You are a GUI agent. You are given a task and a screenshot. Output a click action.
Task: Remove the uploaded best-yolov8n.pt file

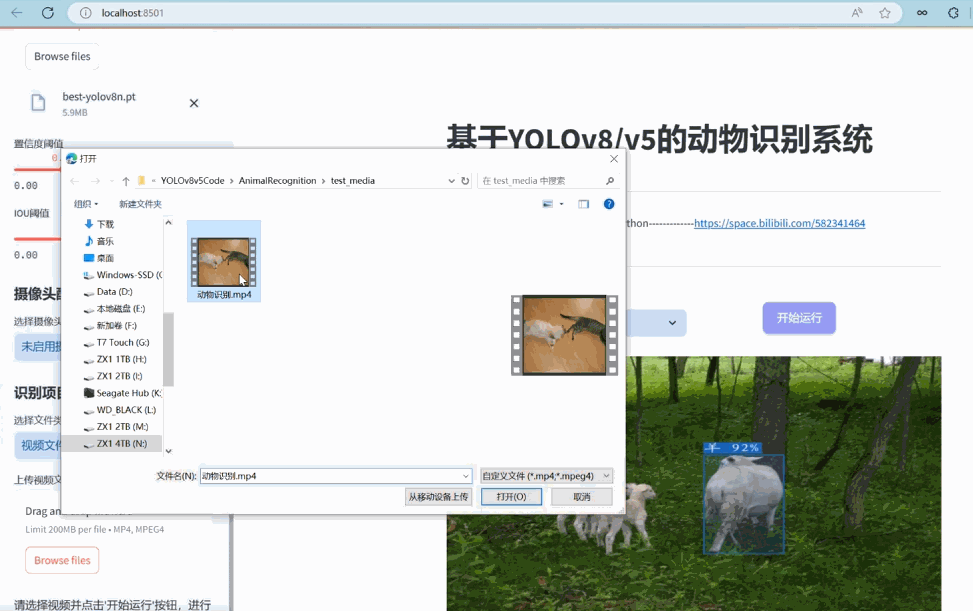pyautogui.click(x=194, y=103)
